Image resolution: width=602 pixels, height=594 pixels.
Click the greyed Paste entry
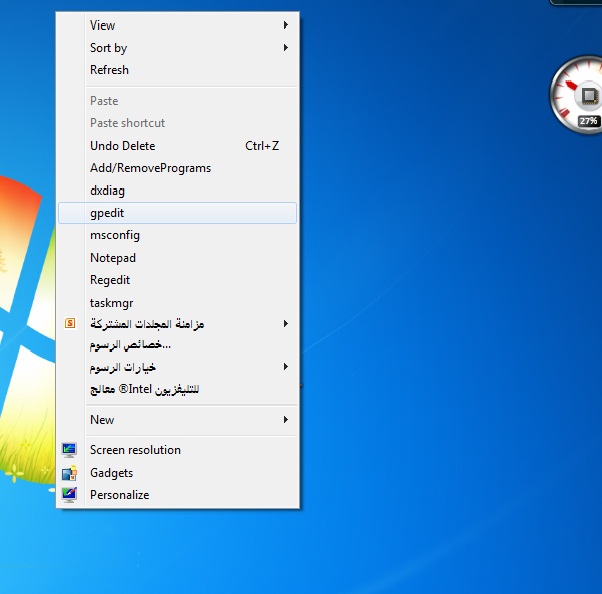pos(177,101)
